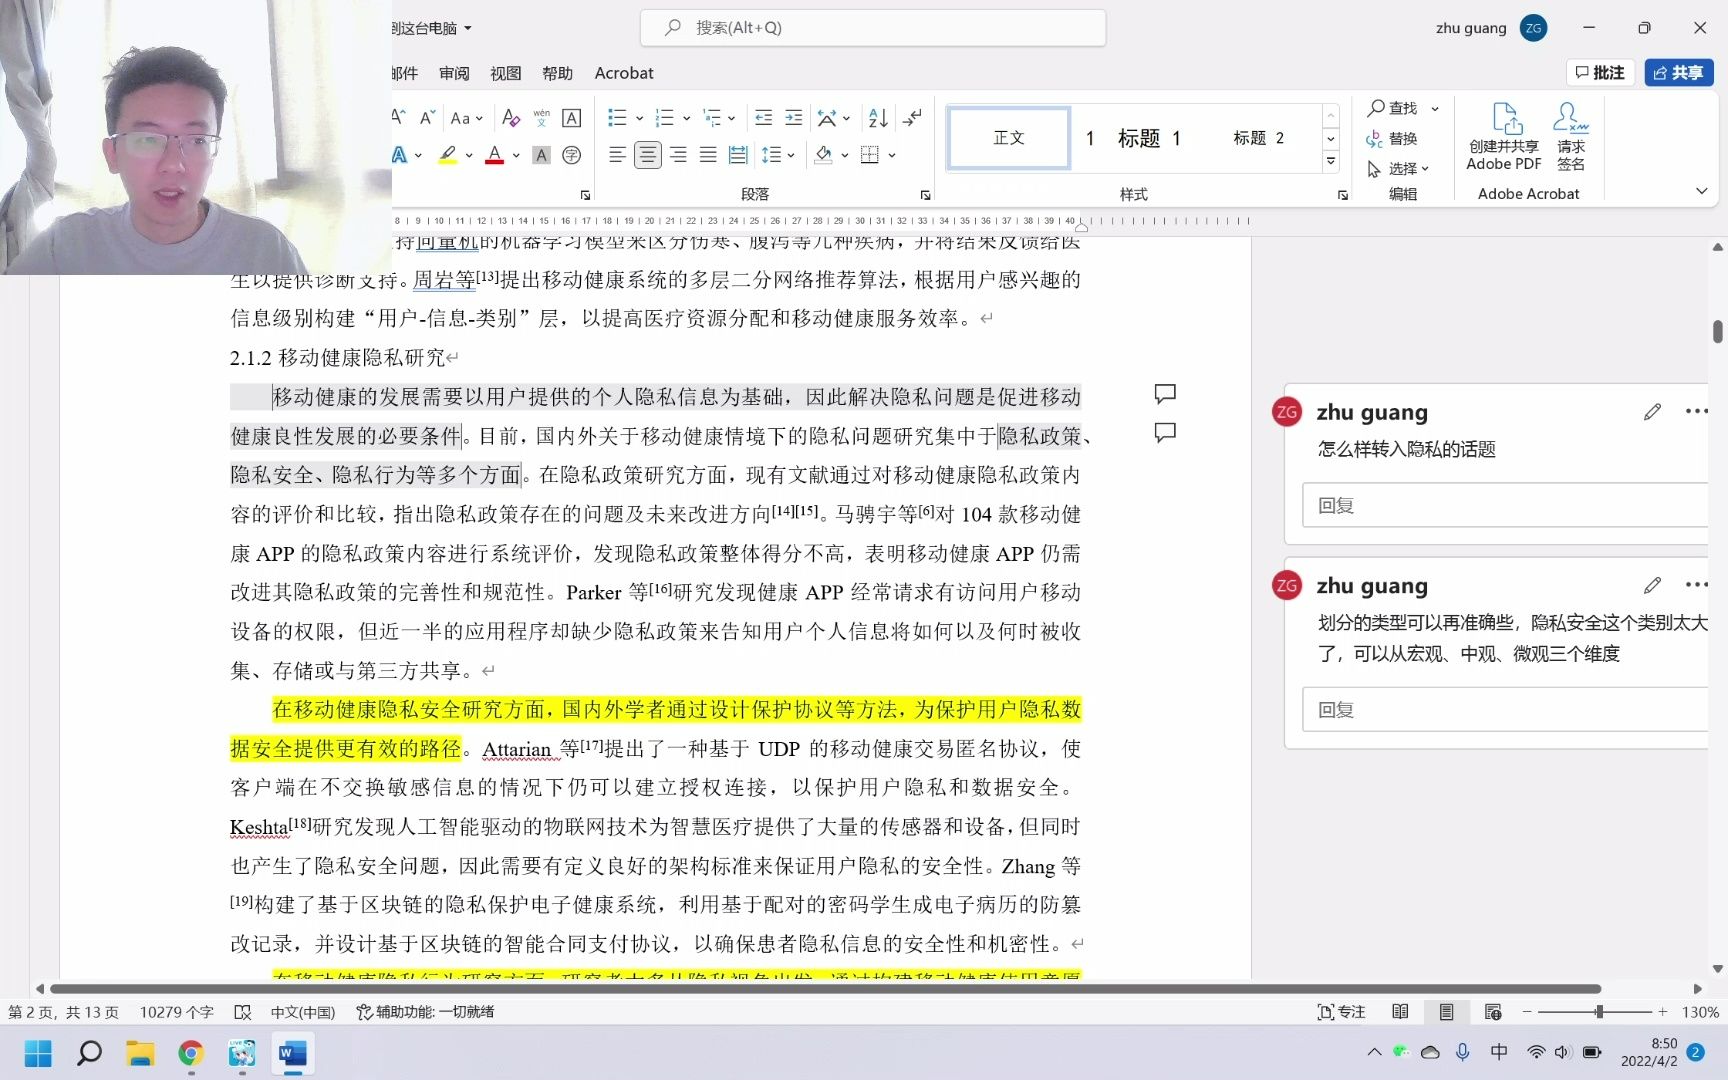Open the bullets list icon
This screenshot has height=1080, width=1728.
tap(618, 117)
